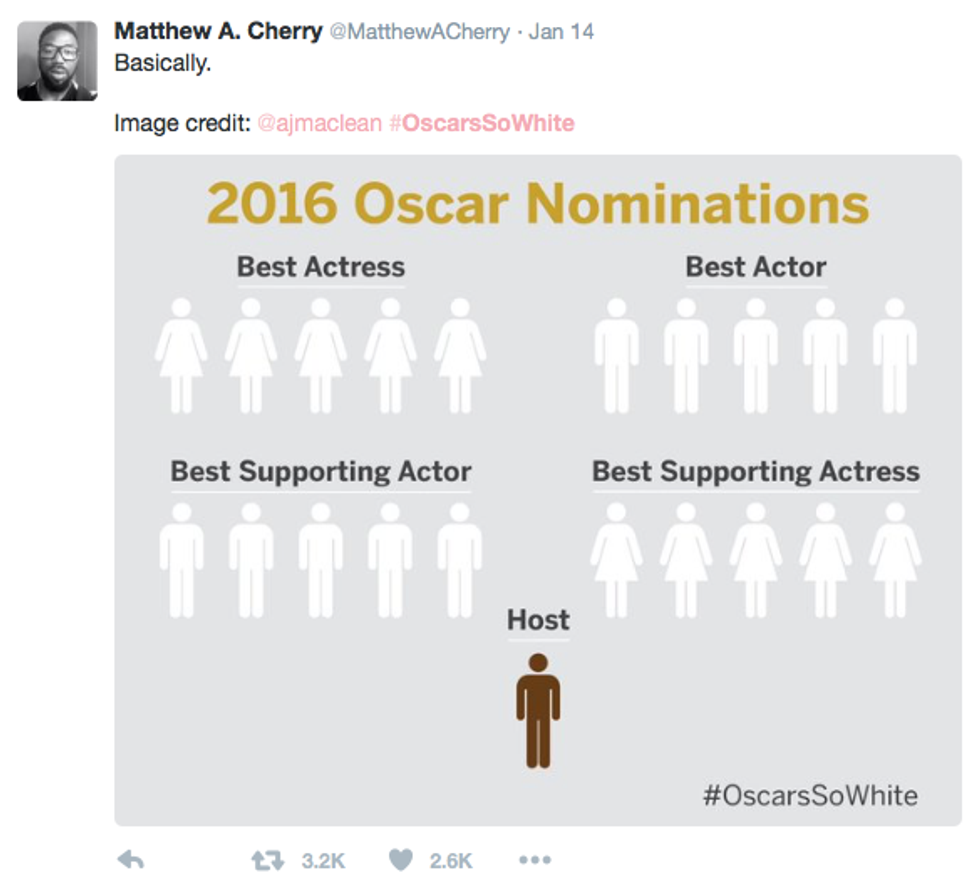Open the @MatthewACherry handle link
The width and height of the screenshot is (980, 893).
(419, 32)
